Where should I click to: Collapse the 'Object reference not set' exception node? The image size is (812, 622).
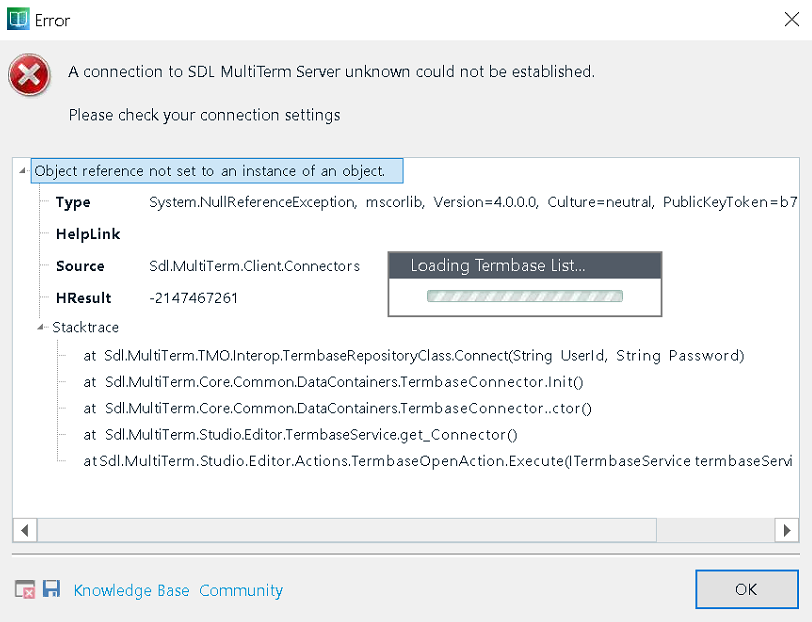[x=22, y=170]
